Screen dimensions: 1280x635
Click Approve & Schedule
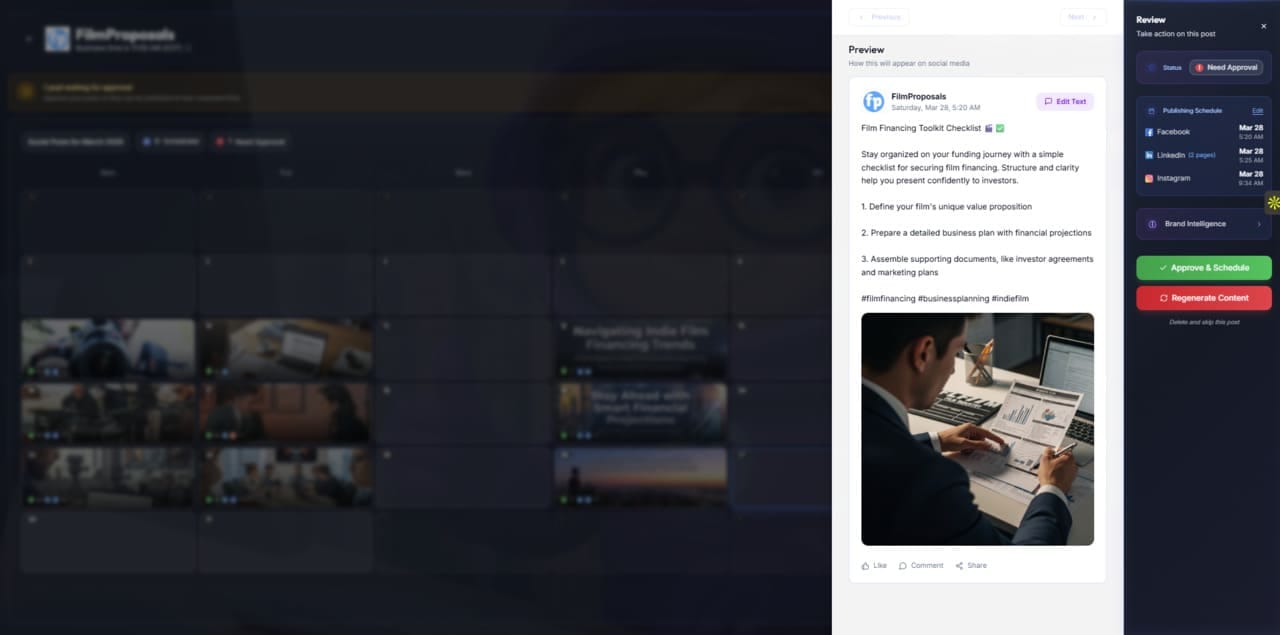pos(1204,268)
